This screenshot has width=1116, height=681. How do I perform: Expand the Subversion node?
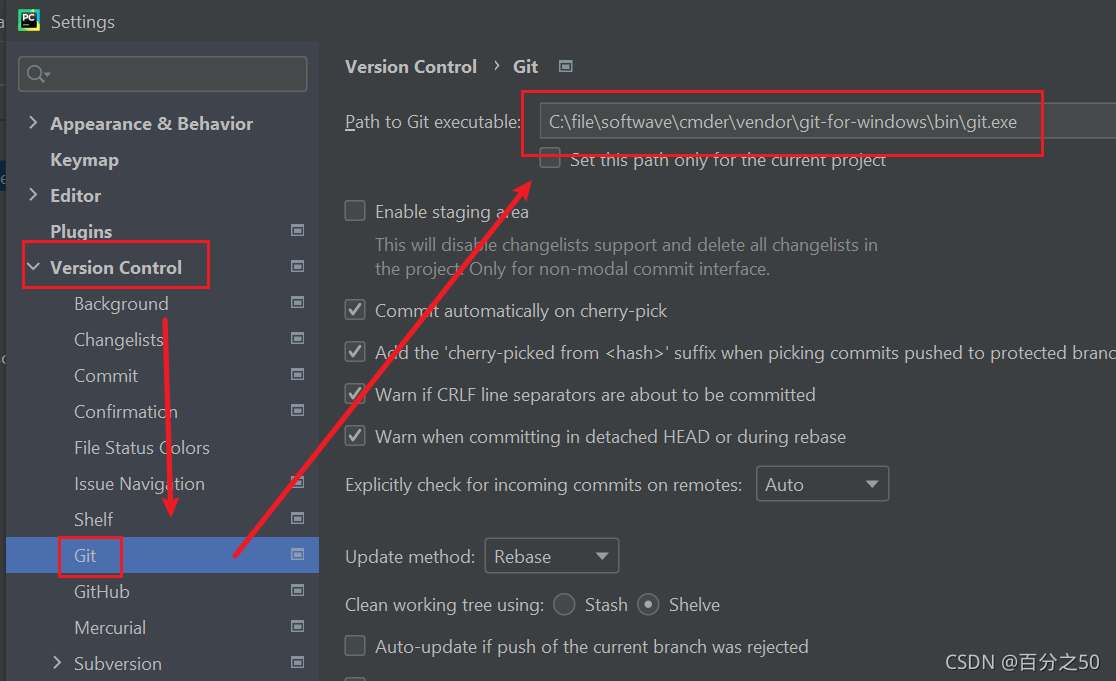(x=57, y=662)
